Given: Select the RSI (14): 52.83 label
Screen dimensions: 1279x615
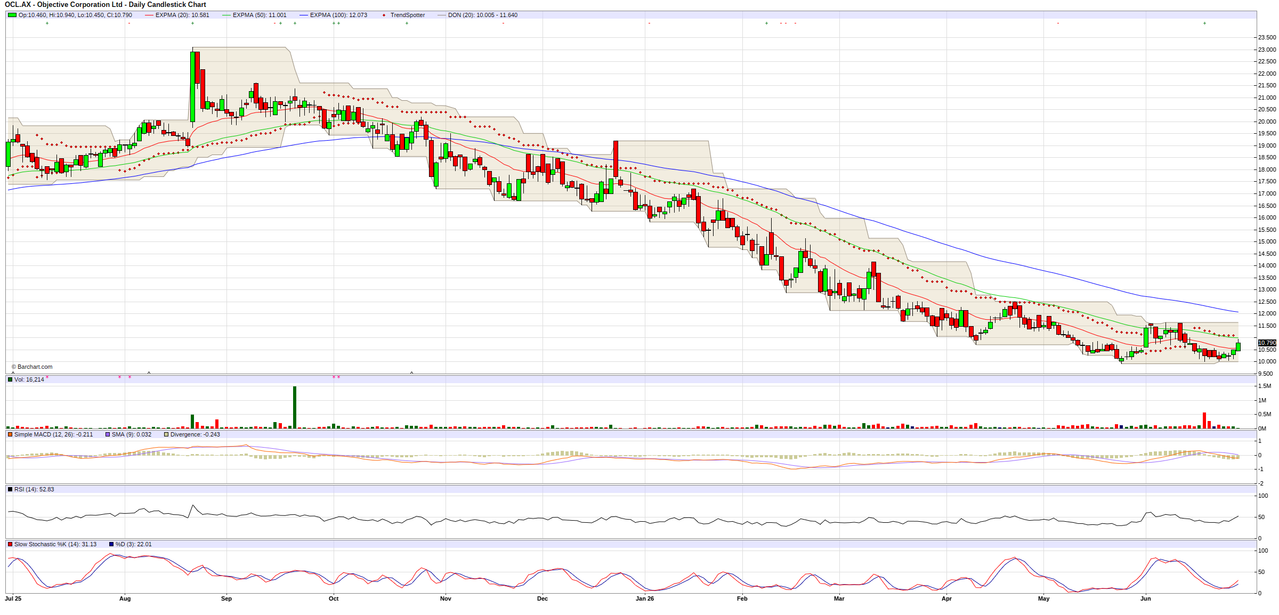Looking at the screenshot, I should pos(34,489).
